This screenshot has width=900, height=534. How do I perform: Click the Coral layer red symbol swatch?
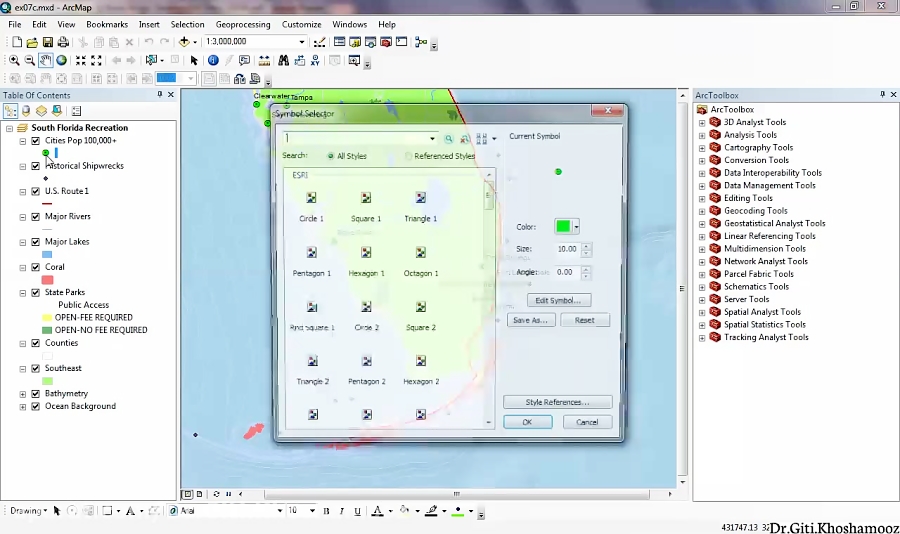[48, 280]
